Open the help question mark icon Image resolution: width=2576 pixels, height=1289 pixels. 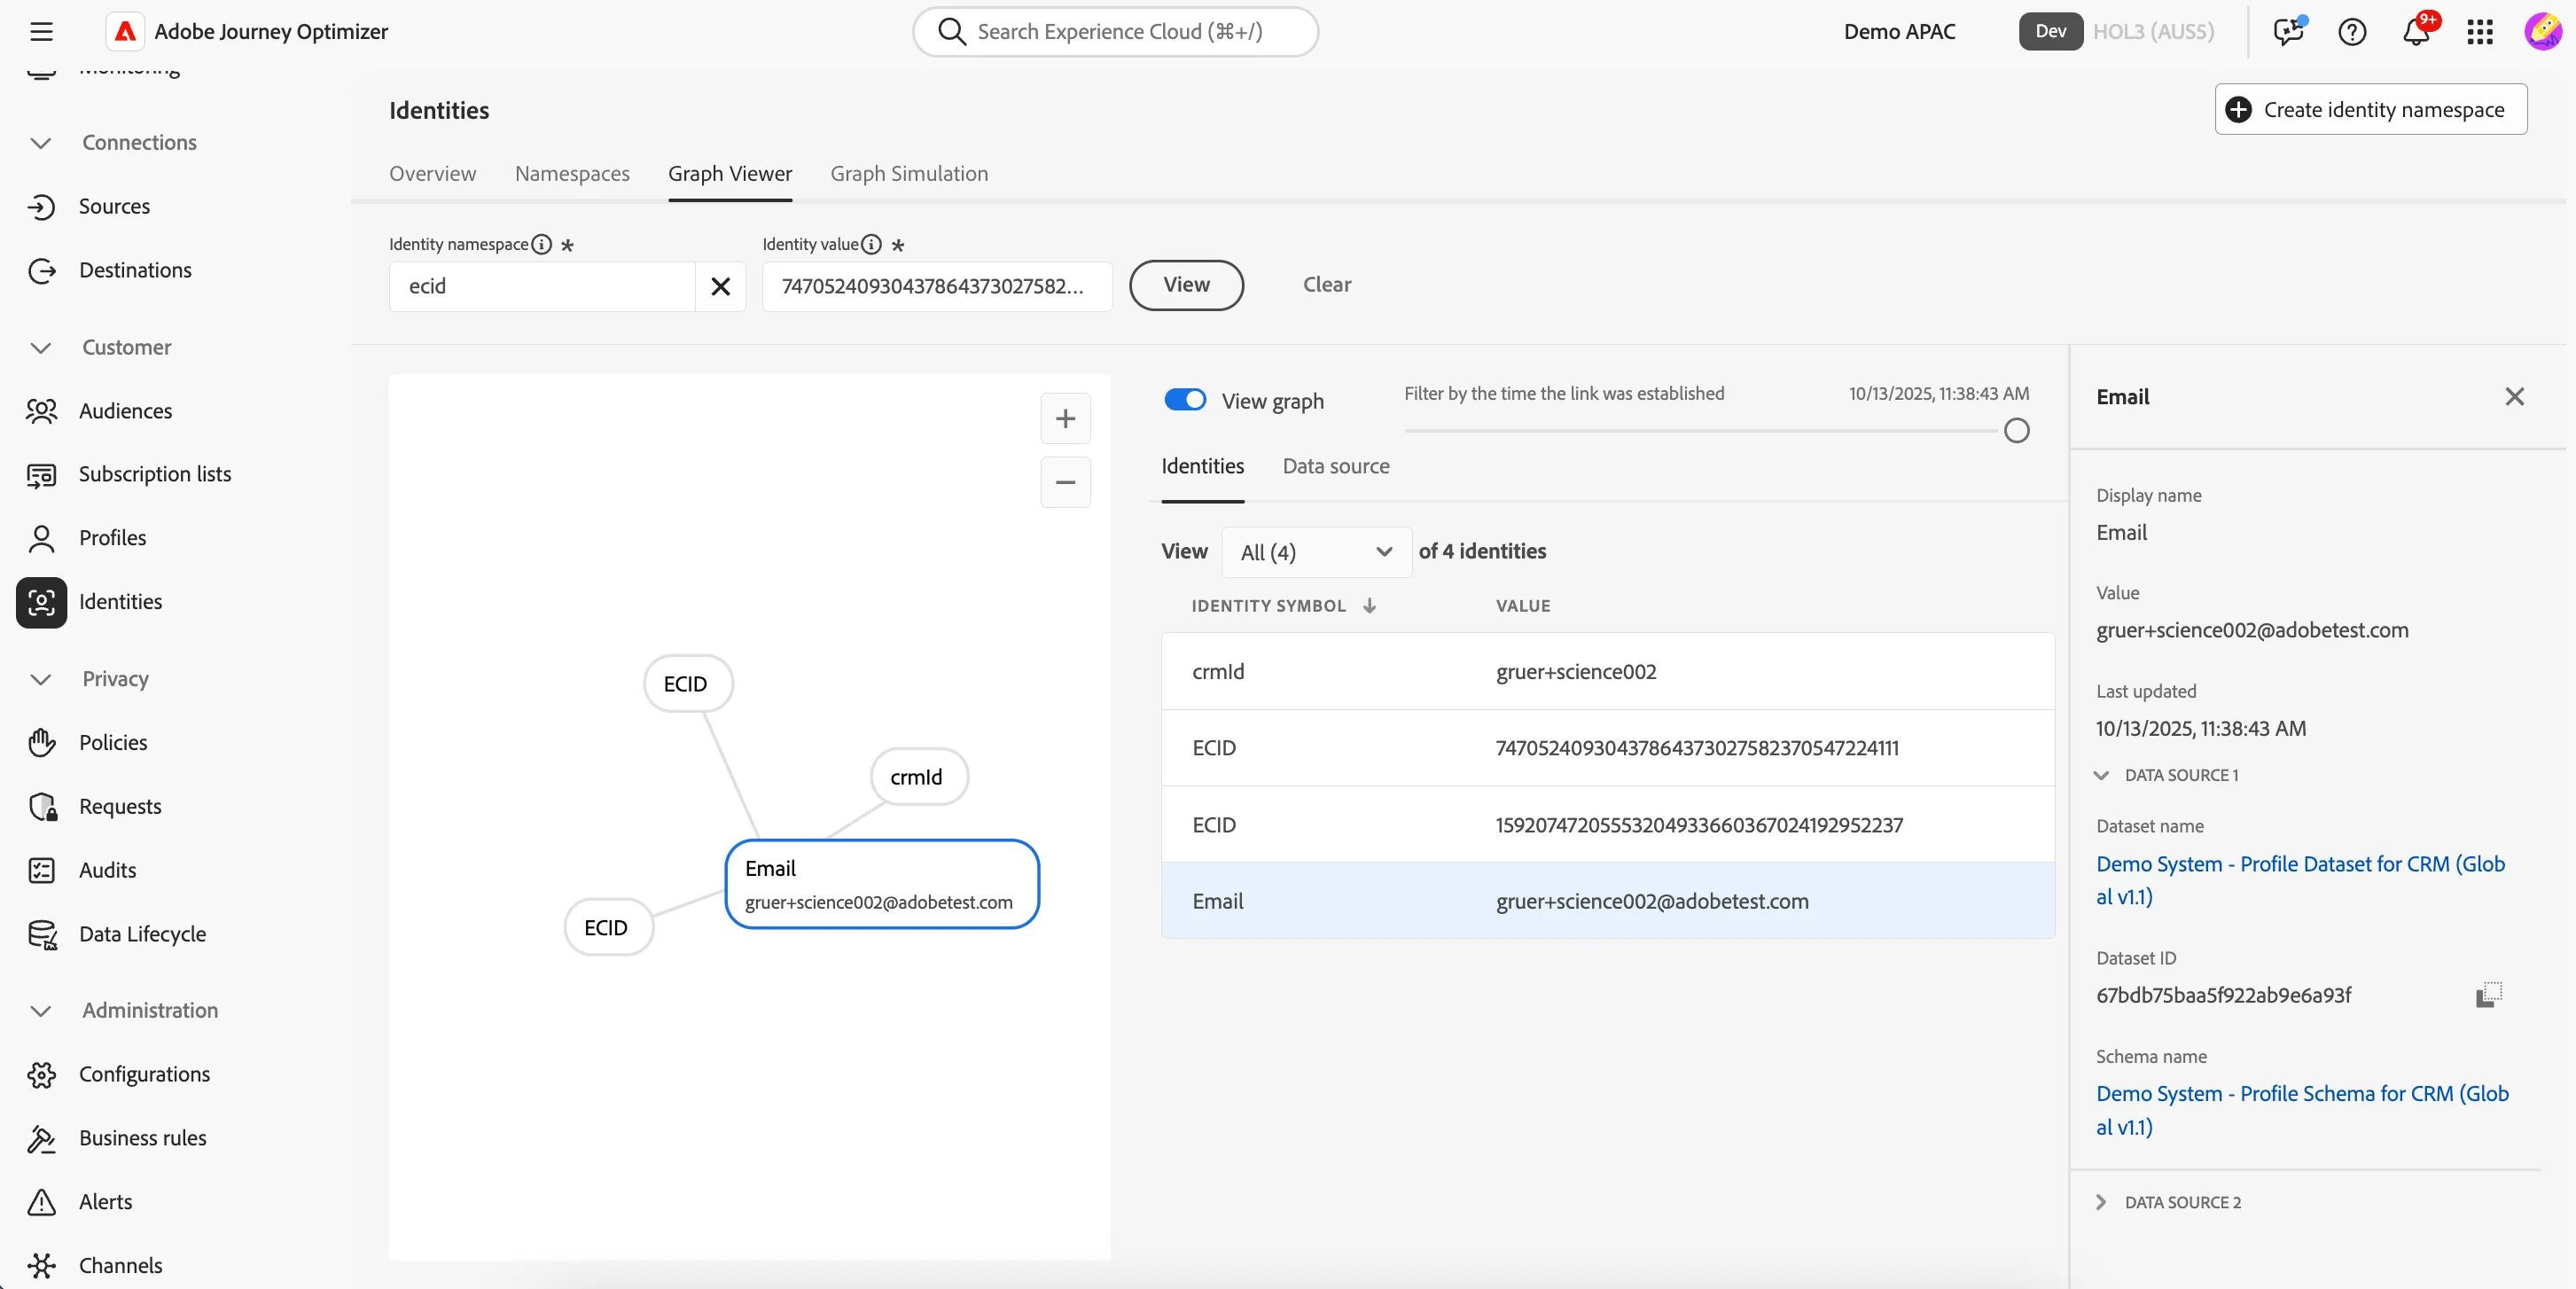tap(2352, 32)
